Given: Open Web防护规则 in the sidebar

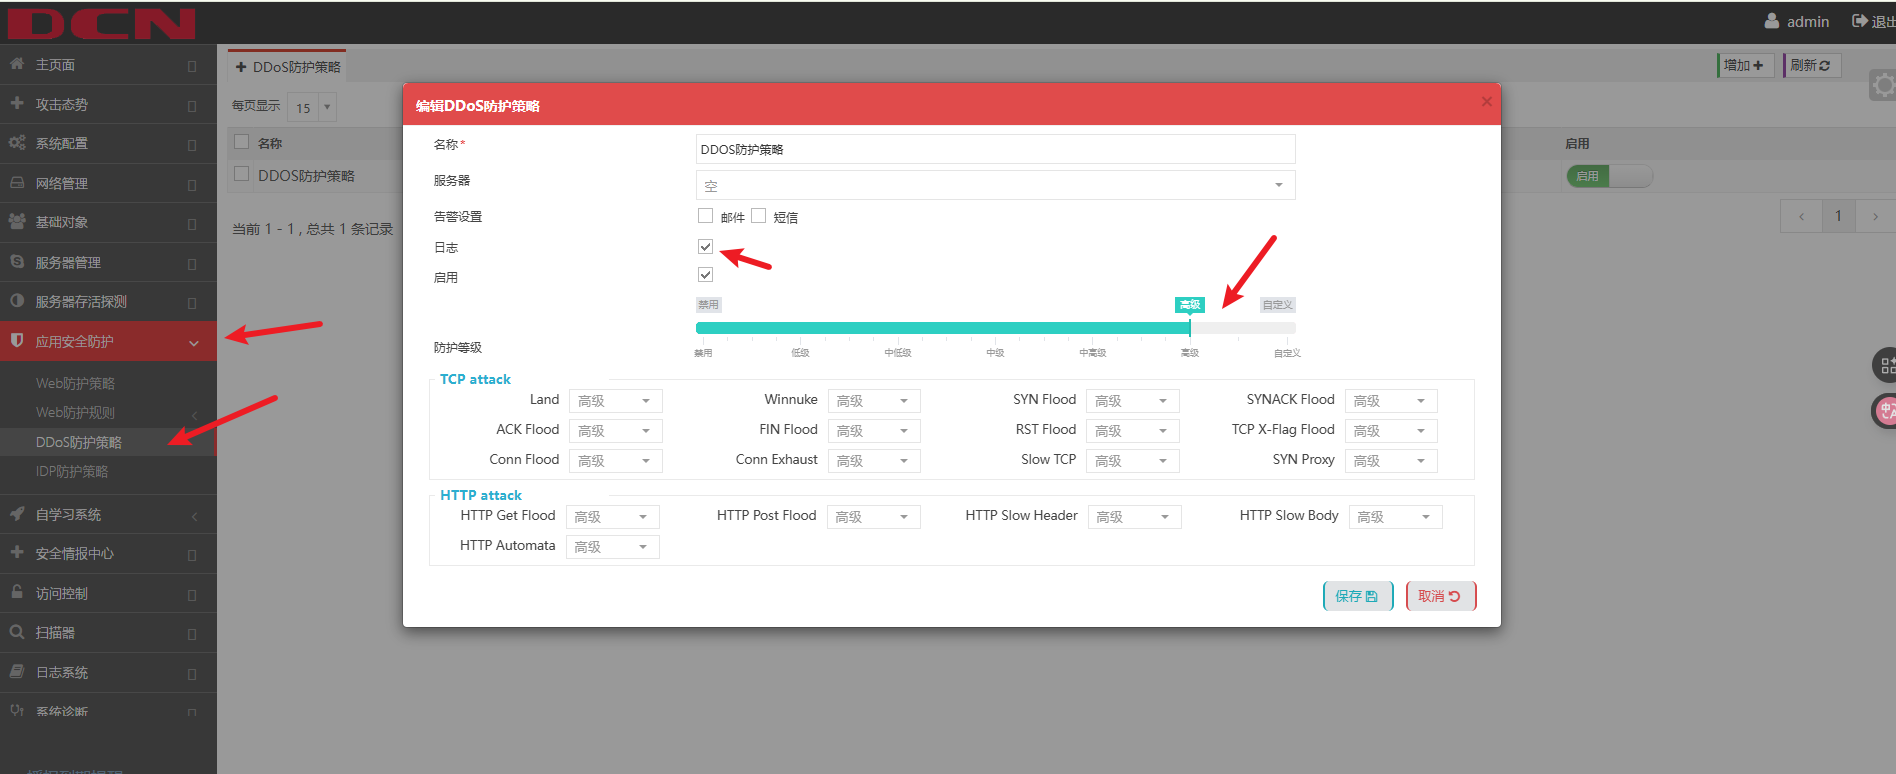Looking at the screenshot, I should click(x=75, y=412).
